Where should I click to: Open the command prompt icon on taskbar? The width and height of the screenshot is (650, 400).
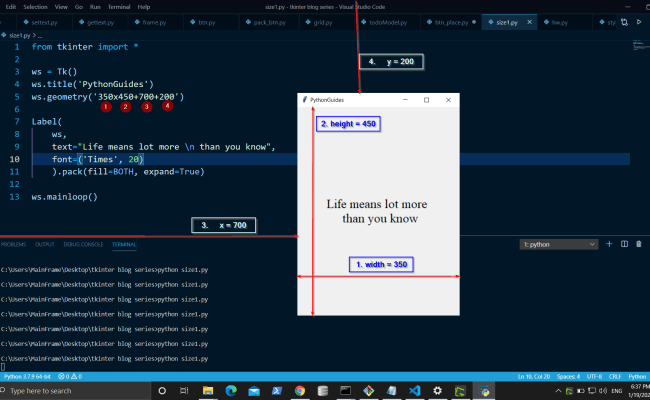coord(345,390)
